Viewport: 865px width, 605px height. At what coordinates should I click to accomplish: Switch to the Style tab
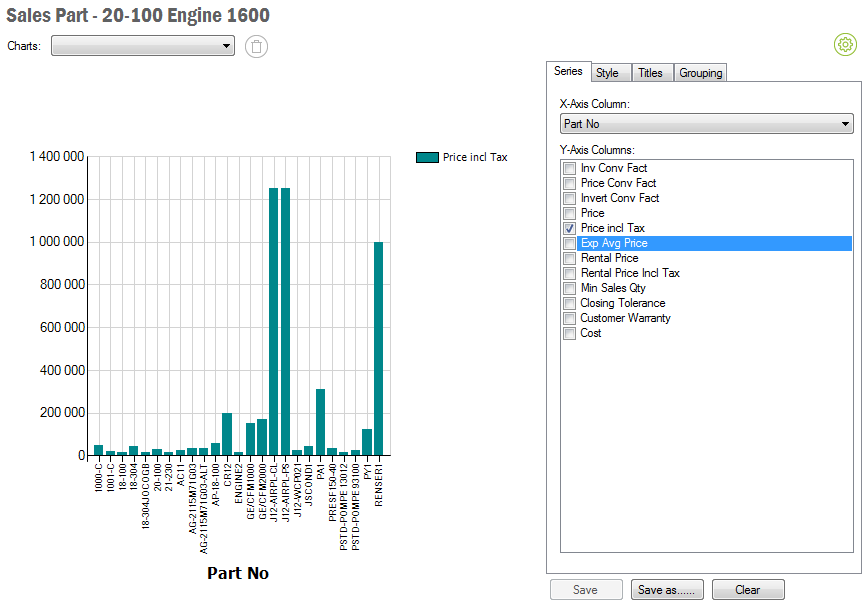click(x=607, y=73)
